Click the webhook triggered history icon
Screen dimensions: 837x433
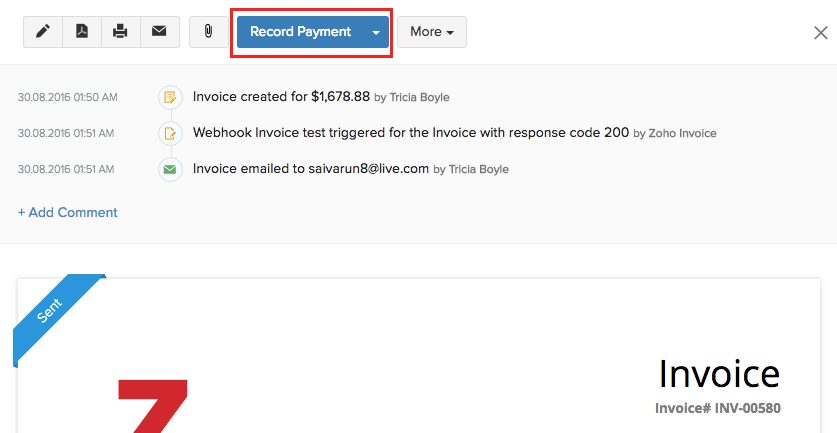tap(170, 133)
